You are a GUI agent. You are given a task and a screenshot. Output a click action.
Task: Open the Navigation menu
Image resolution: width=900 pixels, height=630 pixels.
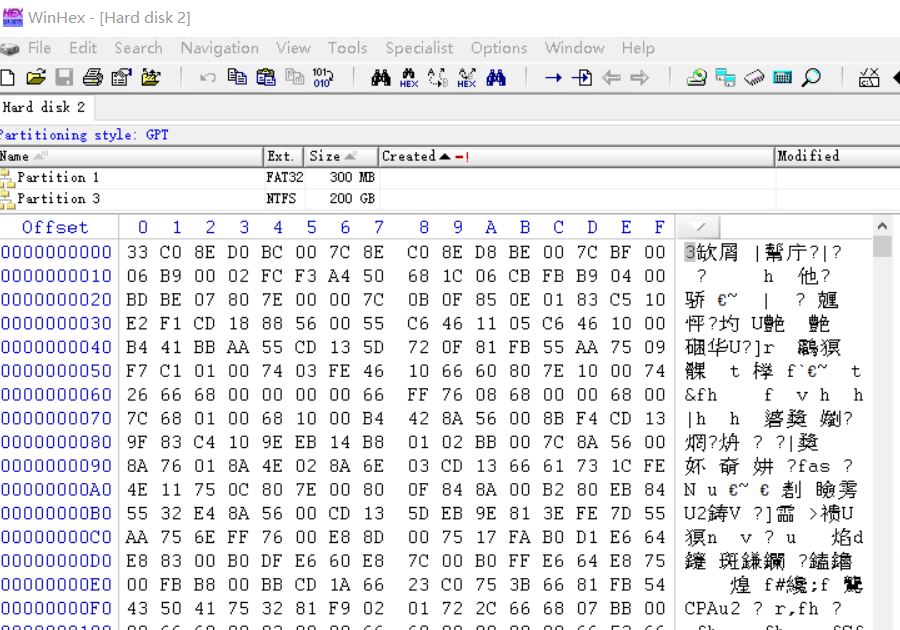click(x=219, y=48)
